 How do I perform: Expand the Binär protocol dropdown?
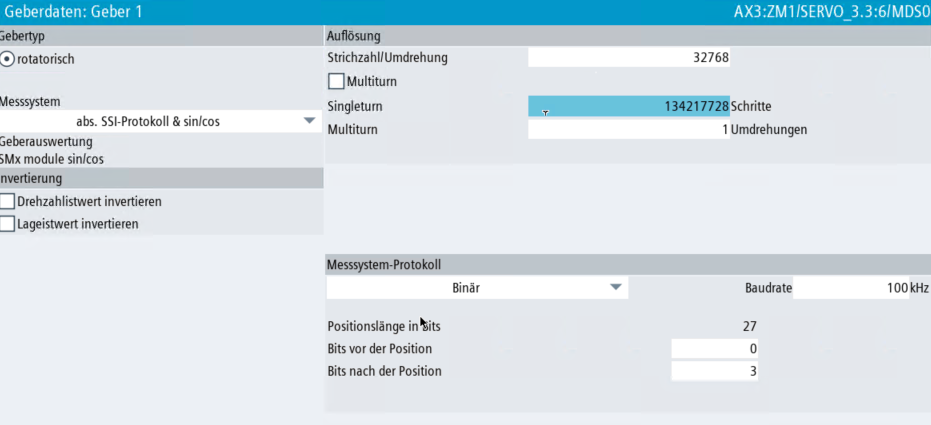(x=616, y=288)
